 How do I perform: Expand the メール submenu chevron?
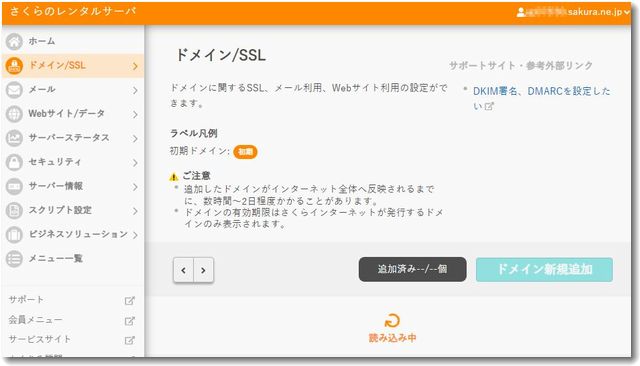click(136, 90)
